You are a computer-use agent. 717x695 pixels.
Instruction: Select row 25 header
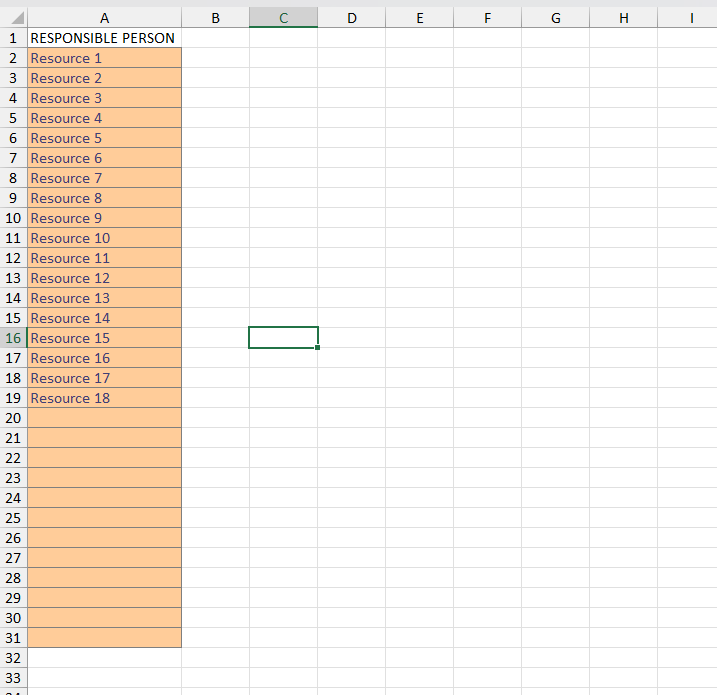(13, 518)
